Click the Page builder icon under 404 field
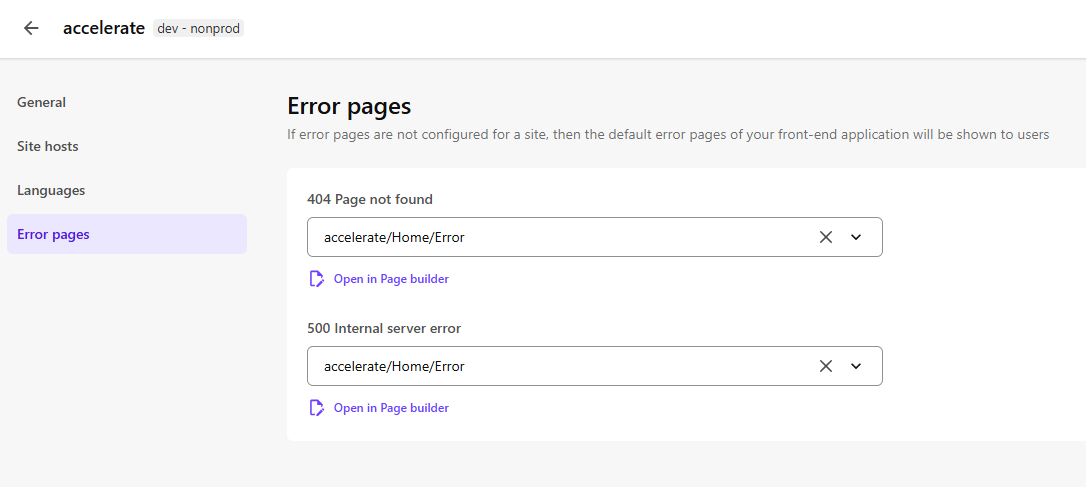The width and height of the screenshot is (1086, 487). [x=317, y=279]
